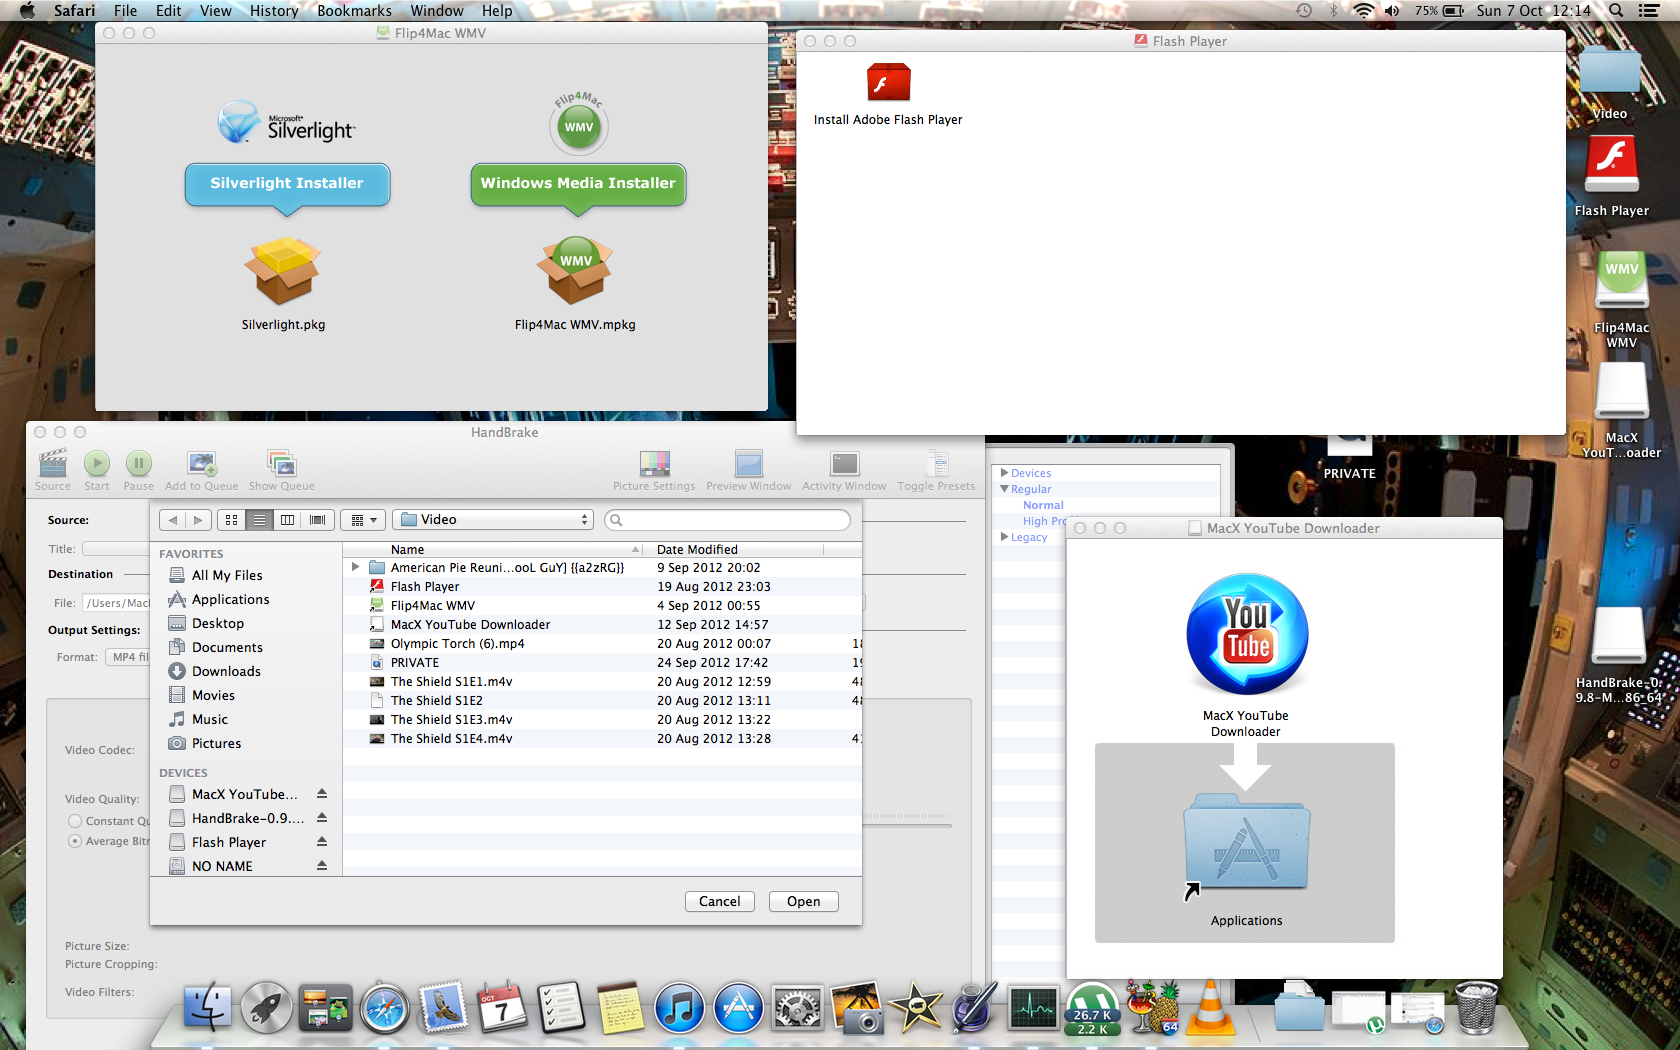
Task: Switch file dialog to list view
Action: (259, 520)
